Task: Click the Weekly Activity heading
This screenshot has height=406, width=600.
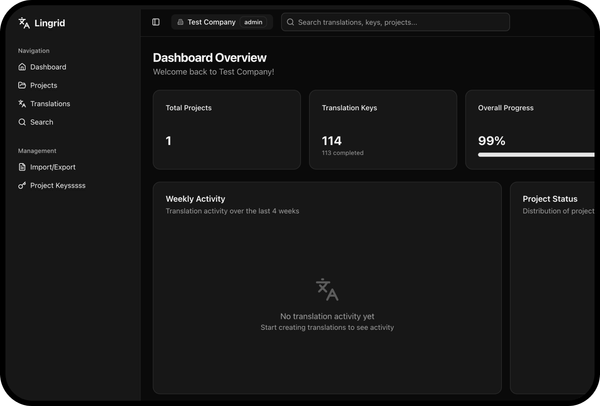Action: point(195,199)
